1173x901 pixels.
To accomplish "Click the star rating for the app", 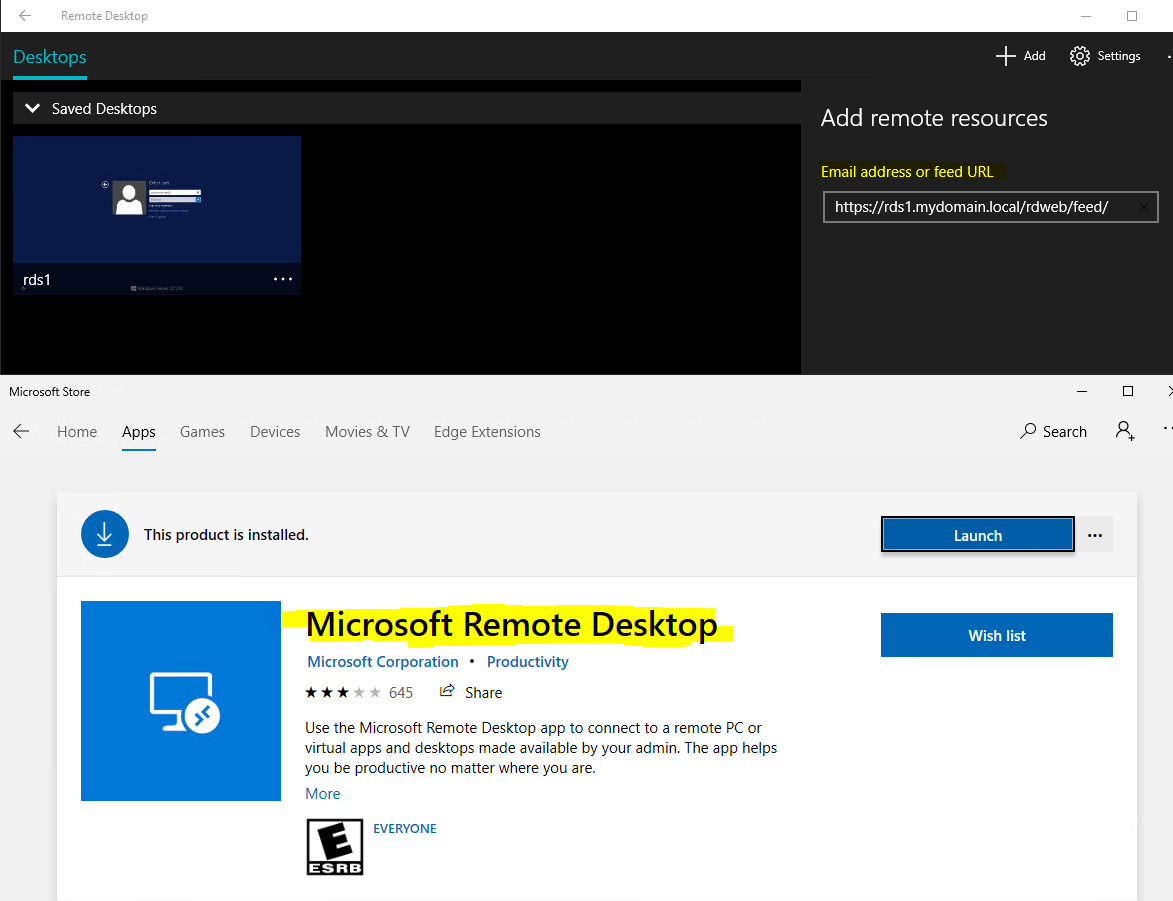I will click(343, 693).
